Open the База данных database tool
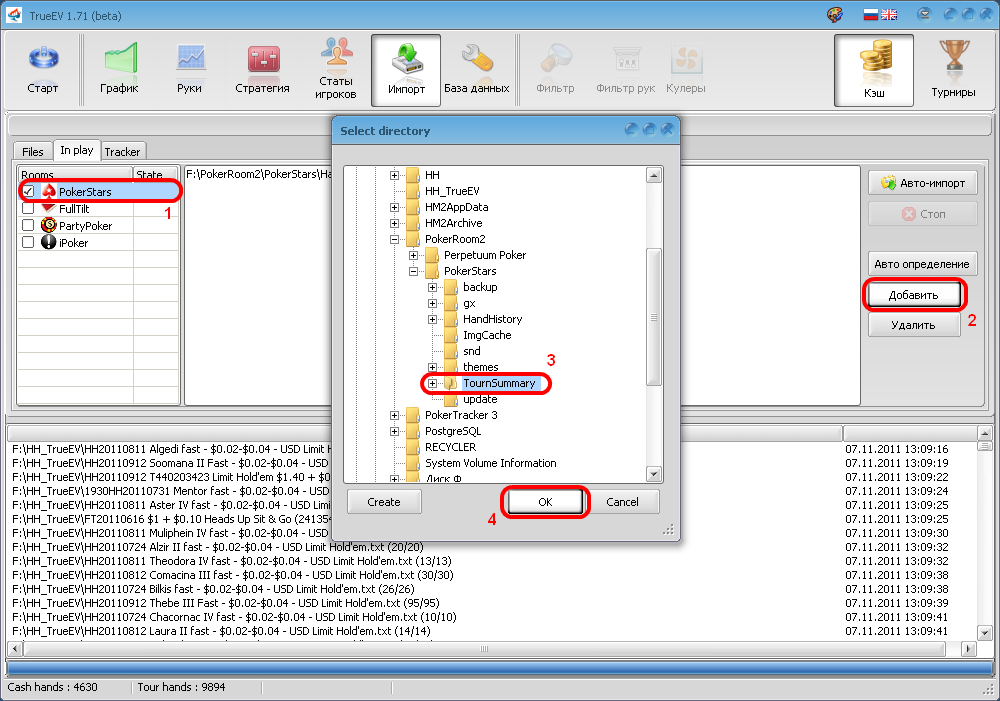Screen dimensions: 1000x701 pyautogui.click(x=476, y=70)
